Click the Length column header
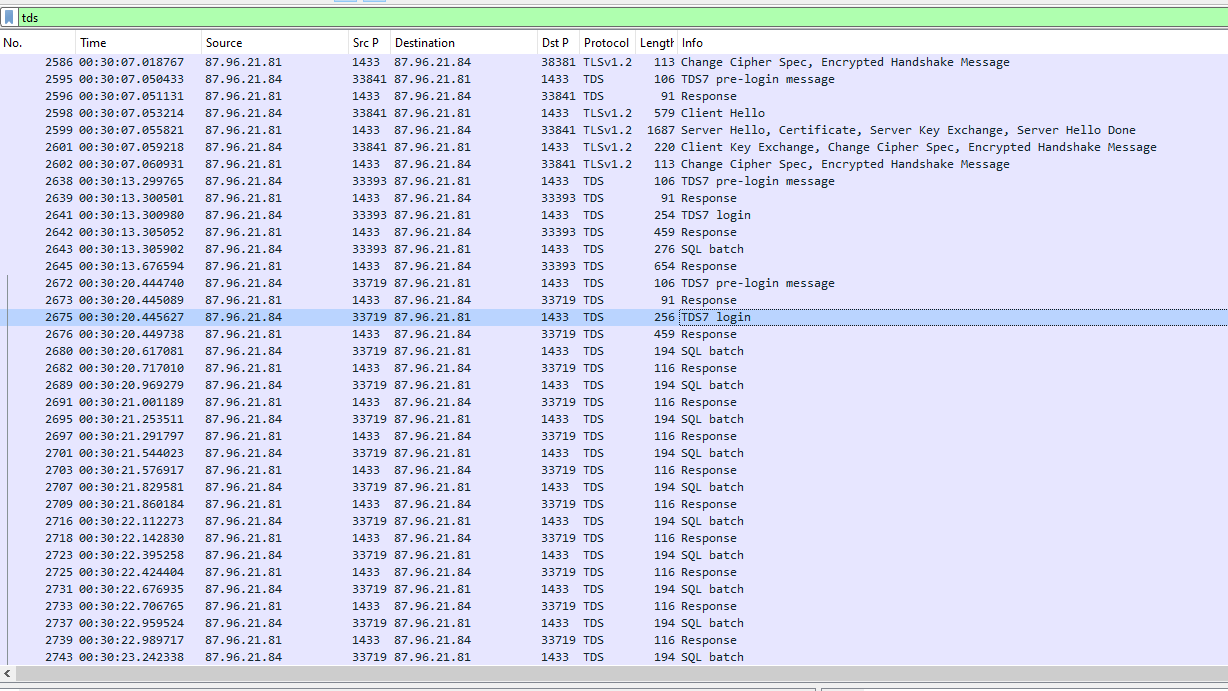1228x691 pixels. (x=656, y=43)
